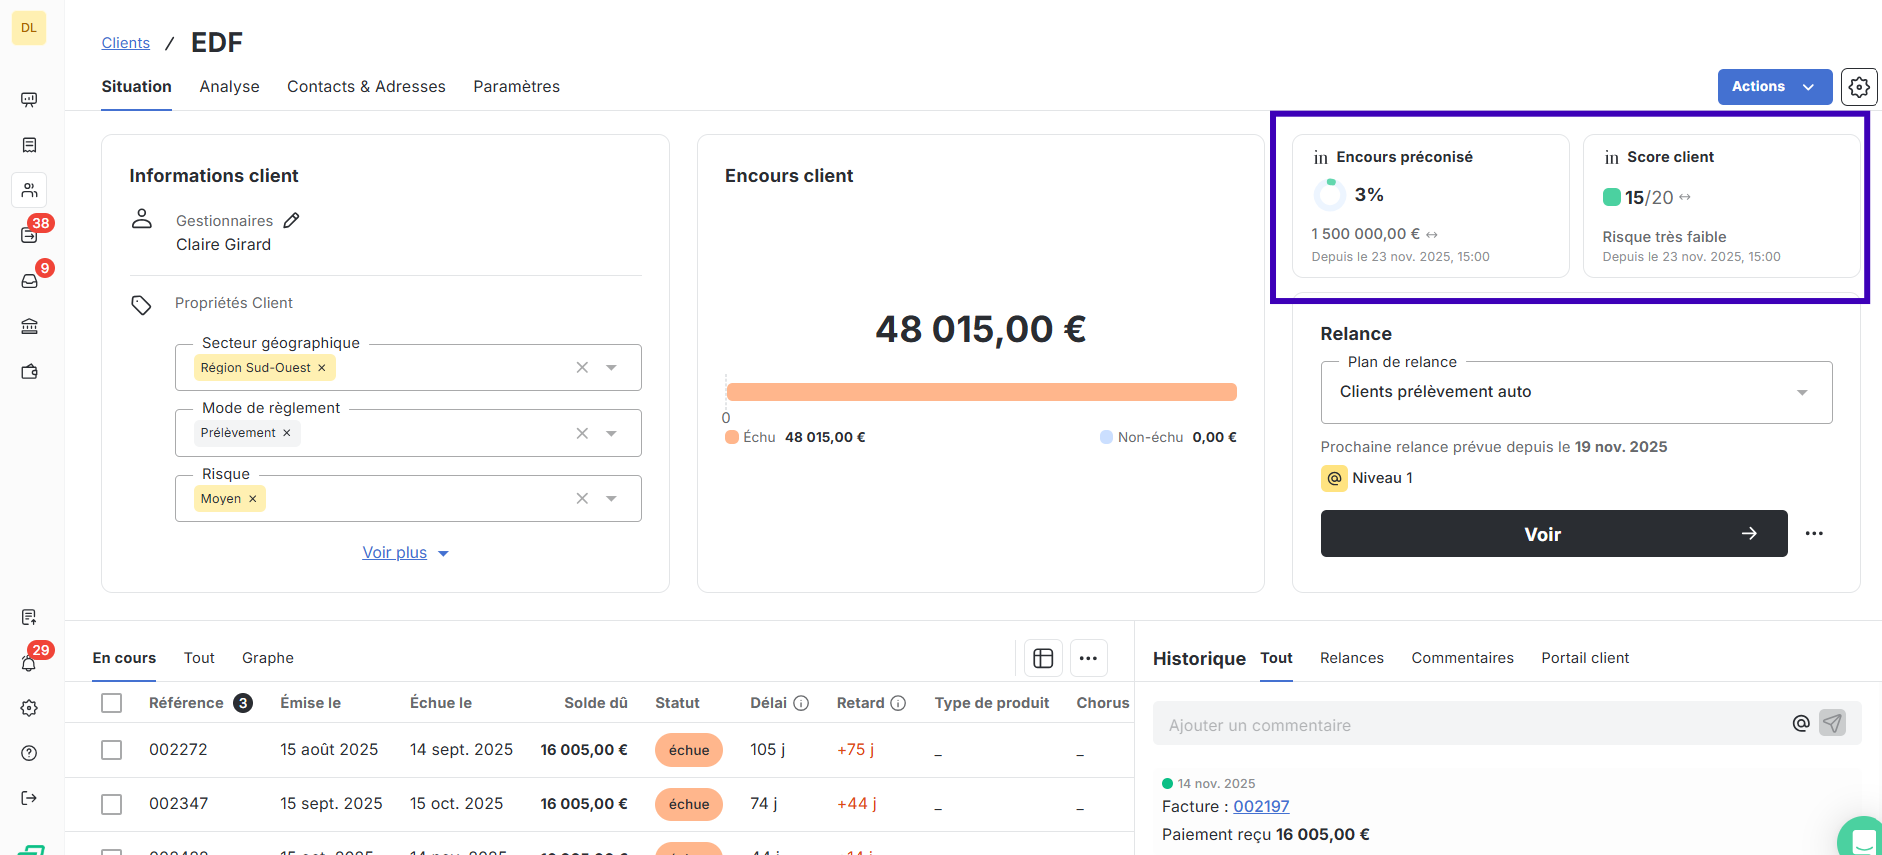Sort by the Solde dû column header
The width and height of the screenshot is (1882, 855).
[596, 703]
